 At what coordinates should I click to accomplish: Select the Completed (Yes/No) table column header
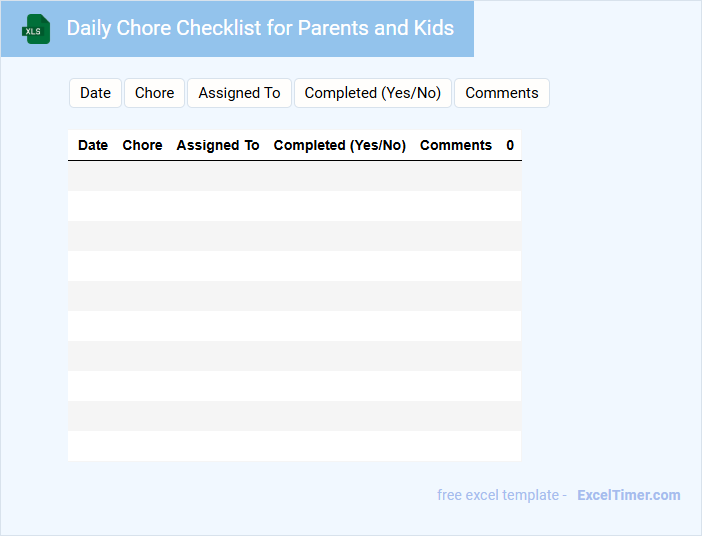[340, 145]
